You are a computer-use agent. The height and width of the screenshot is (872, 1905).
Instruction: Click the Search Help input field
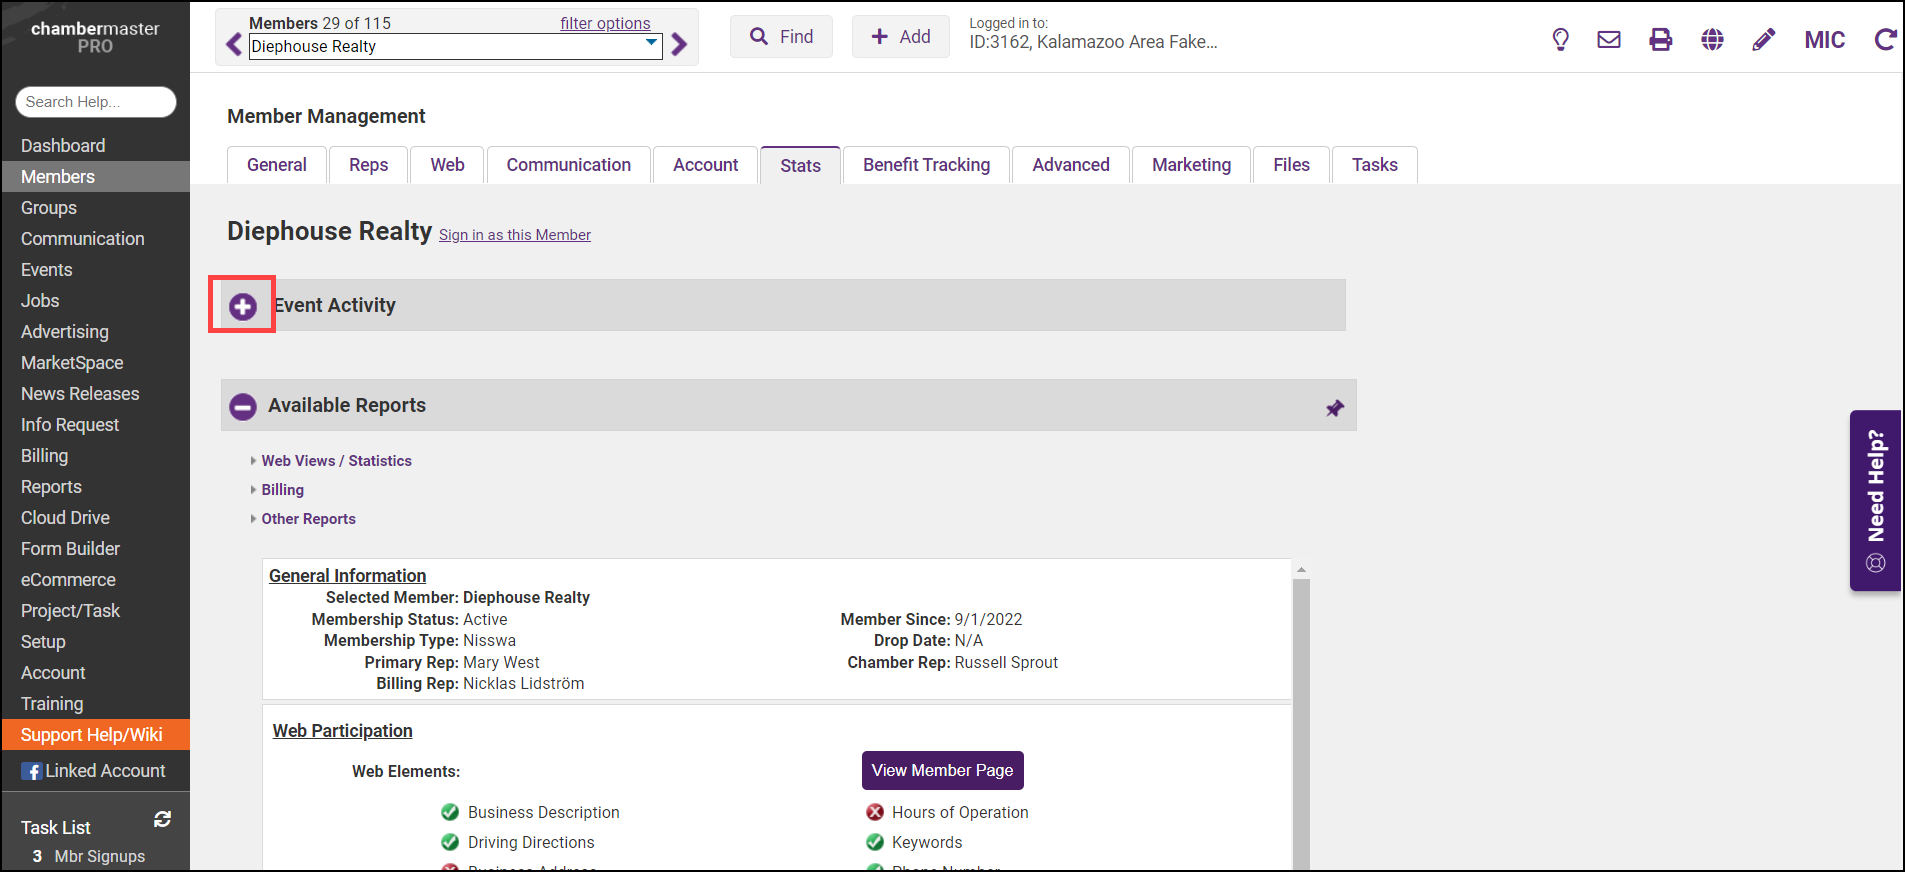[x=95, y=102]
